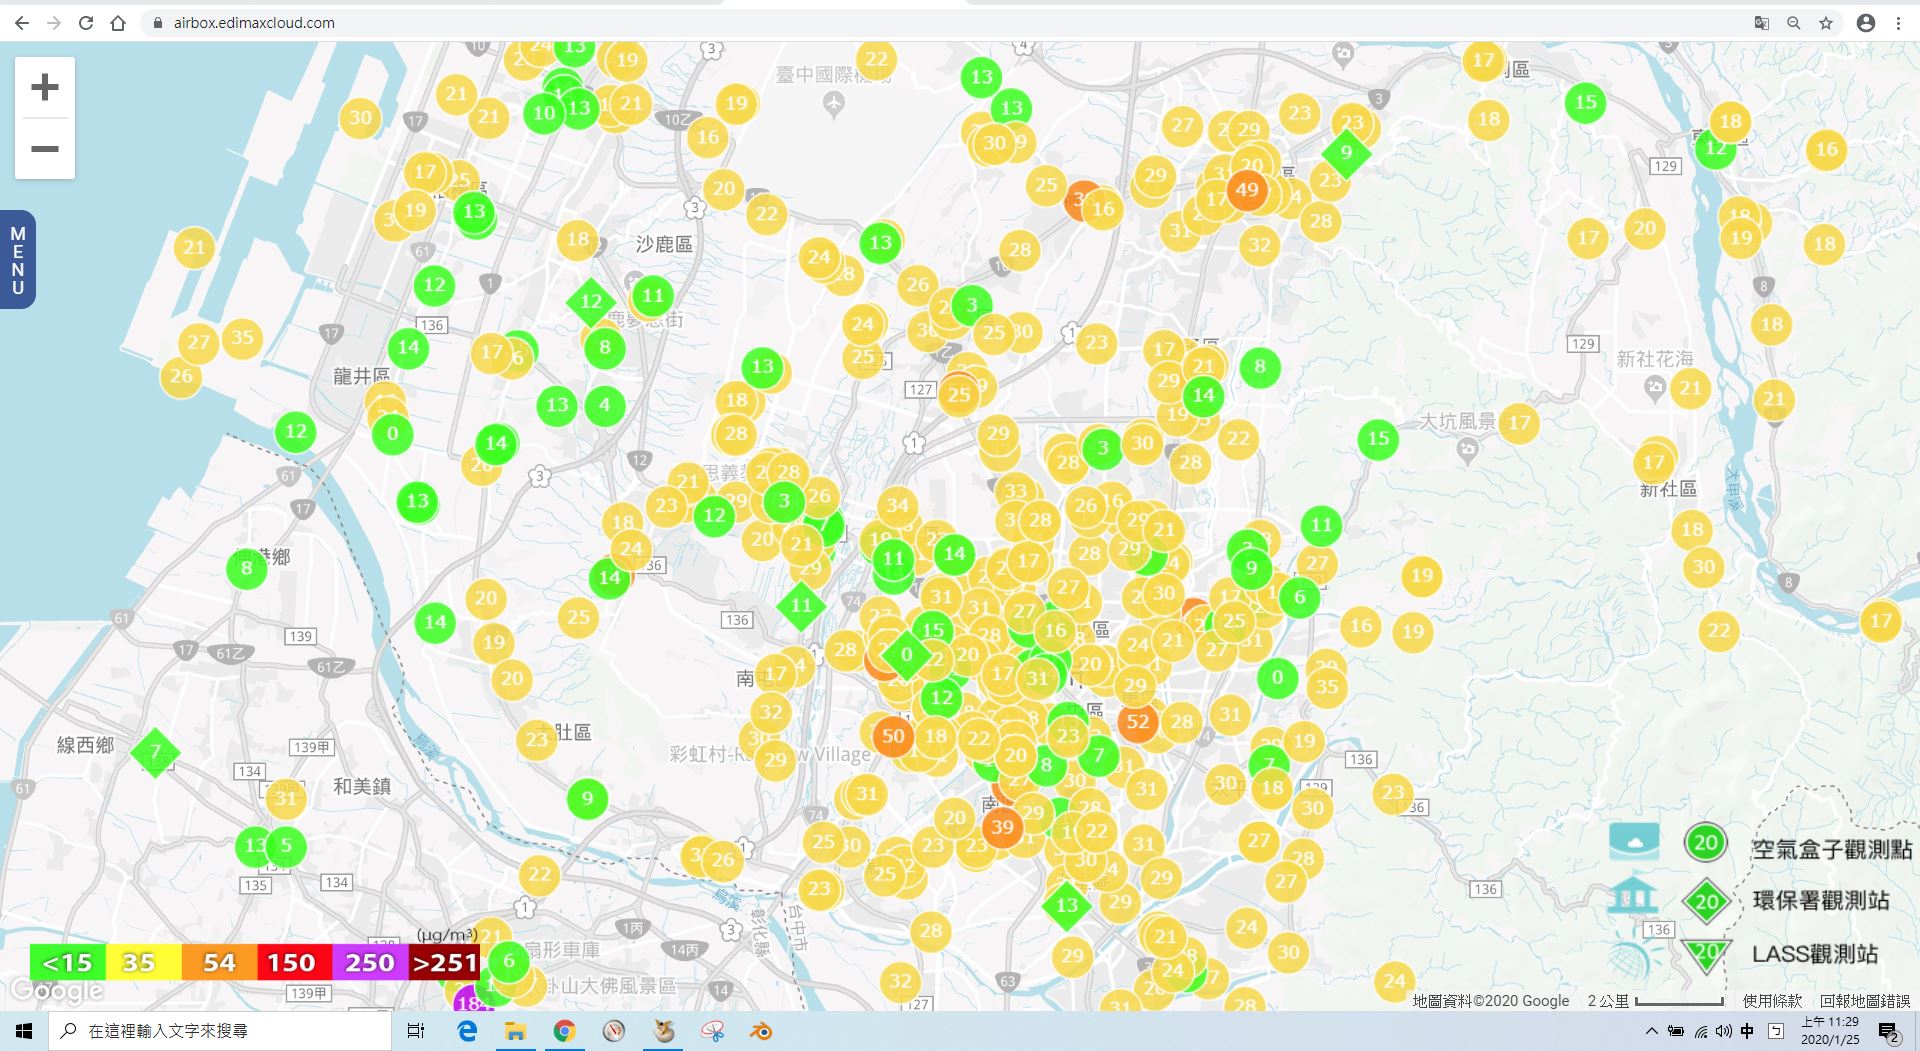1920x1051 pixels.
Task: Launch Microsoft Edge from the taskbar
Action: tap(467, 1031)
